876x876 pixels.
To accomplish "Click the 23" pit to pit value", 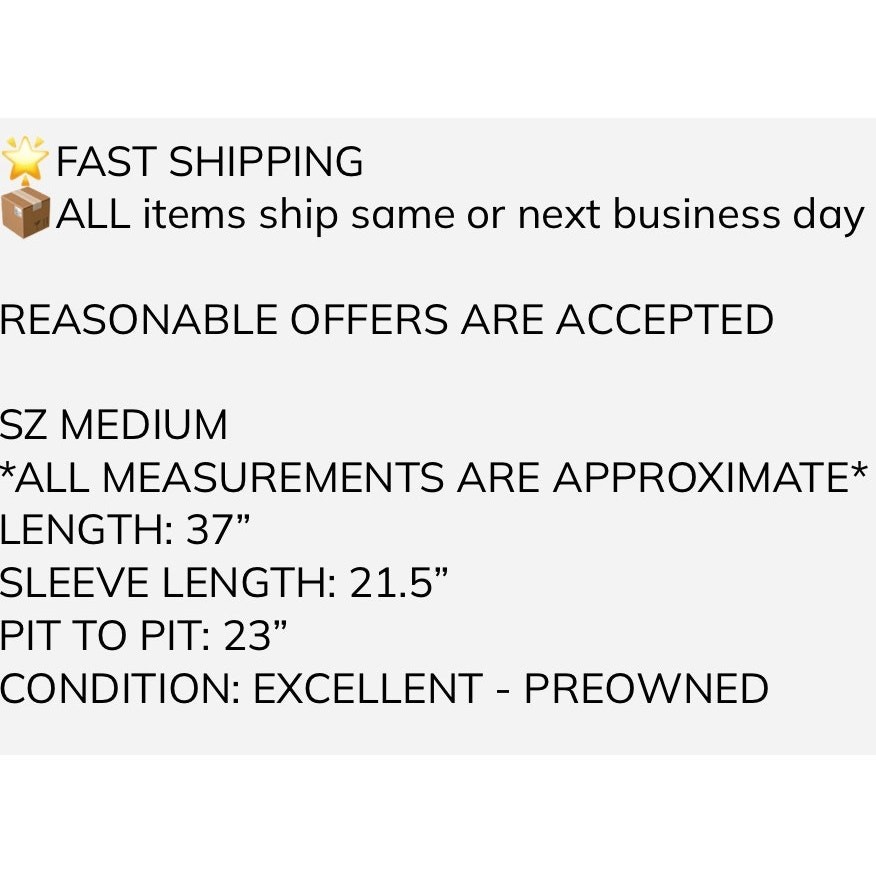I will coord(255,634).
